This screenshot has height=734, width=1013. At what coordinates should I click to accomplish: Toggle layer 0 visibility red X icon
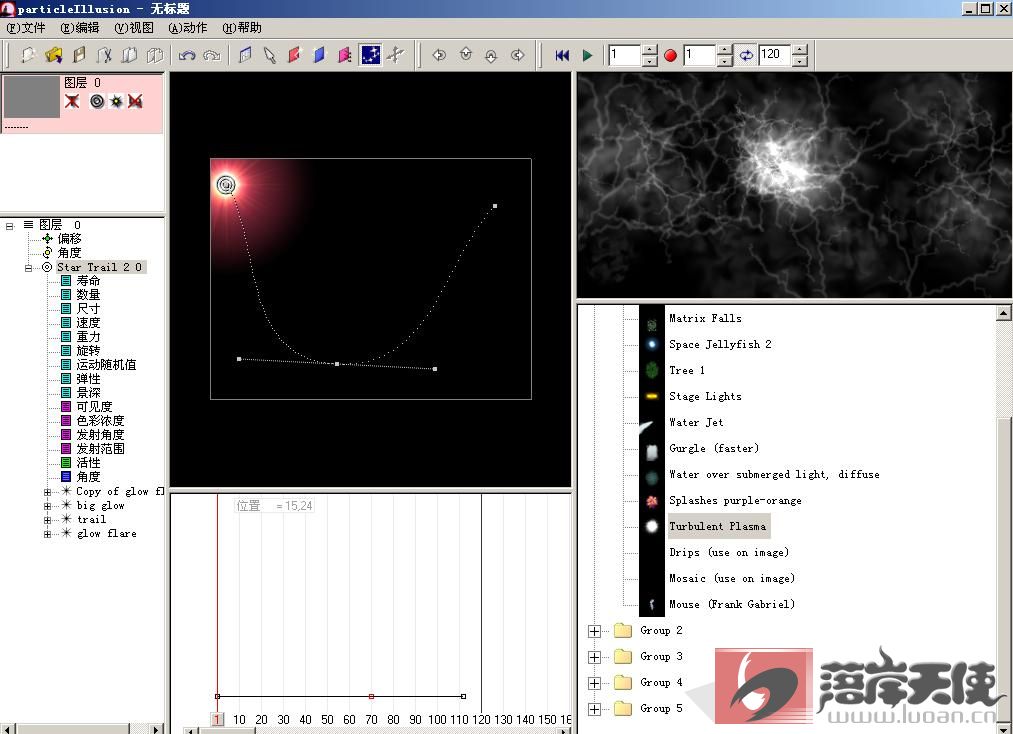click(x=72, y=101)
